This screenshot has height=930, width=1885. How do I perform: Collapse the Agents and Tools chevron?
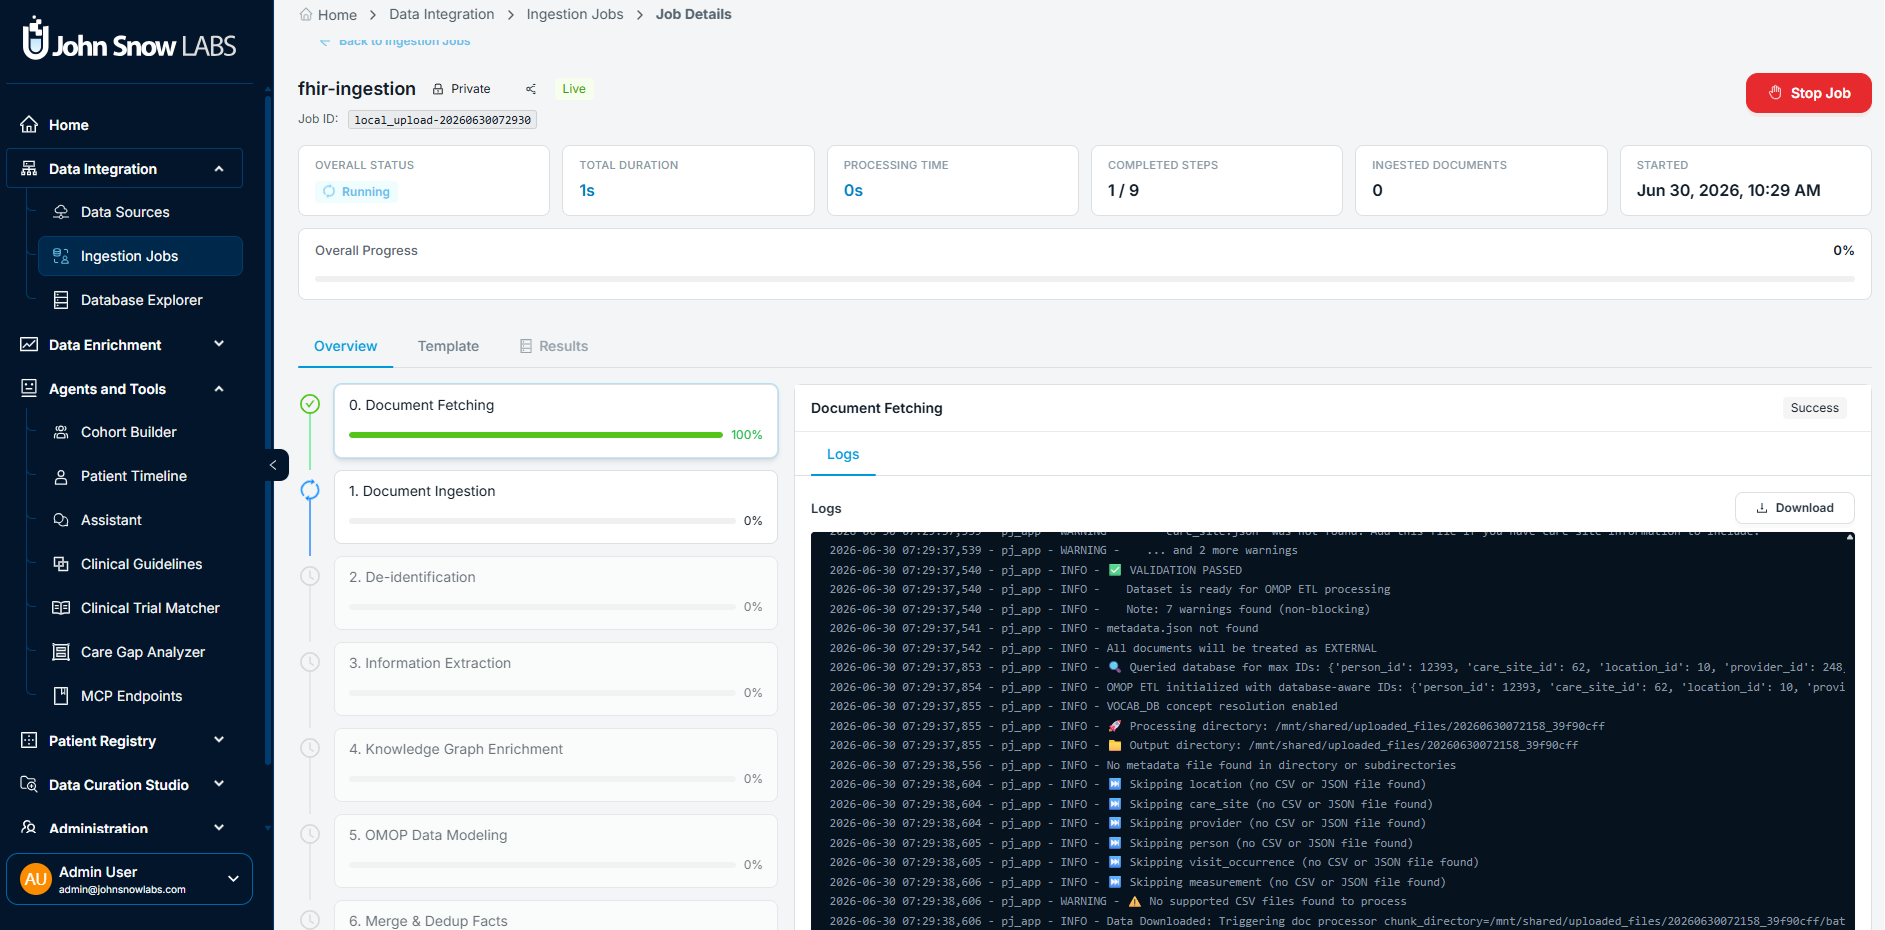coord(219,389)
